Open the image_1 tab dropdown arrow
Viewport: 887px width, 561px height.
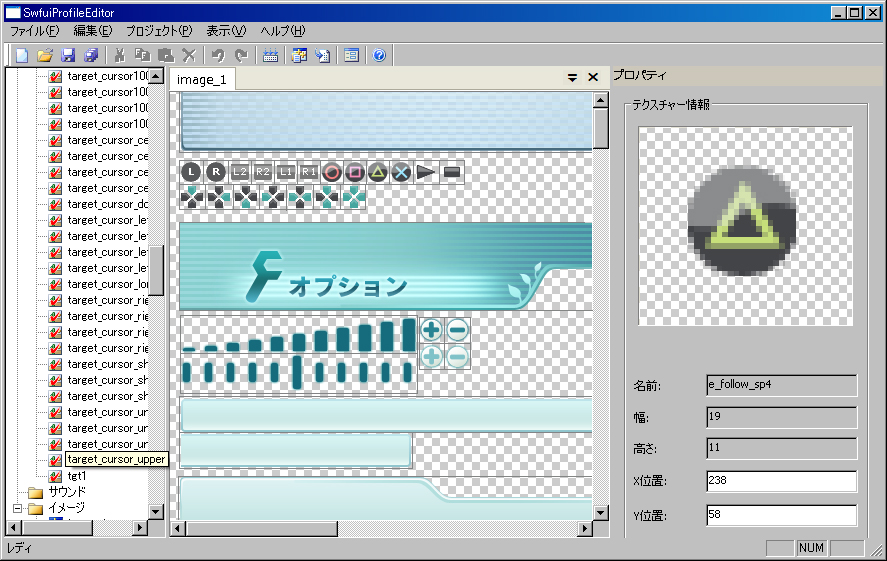(x=572, y=78)
